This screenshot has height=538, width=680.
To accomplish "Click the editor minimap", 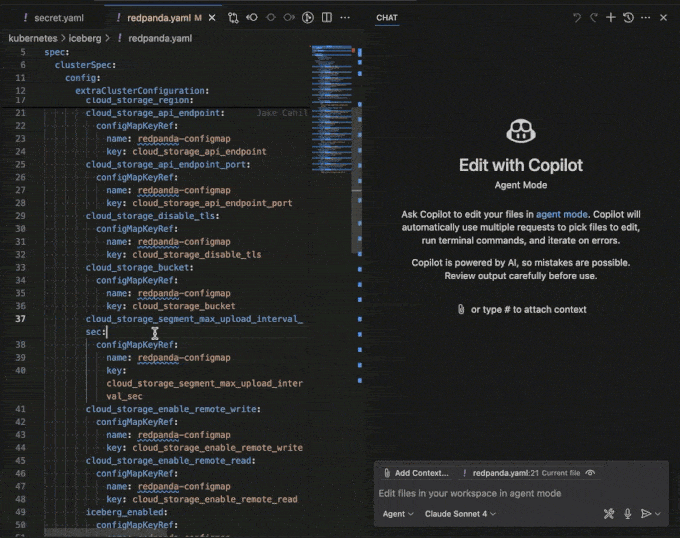I will point(331,108).
